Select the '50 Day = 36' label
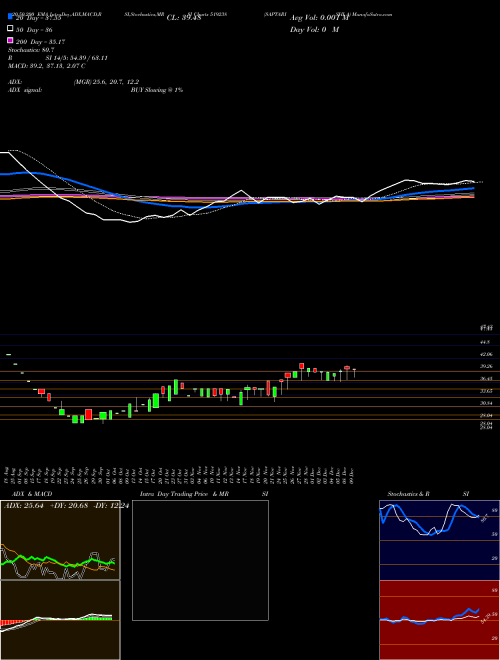This screenshot has height=660, width=500. [x=34, y=30]
